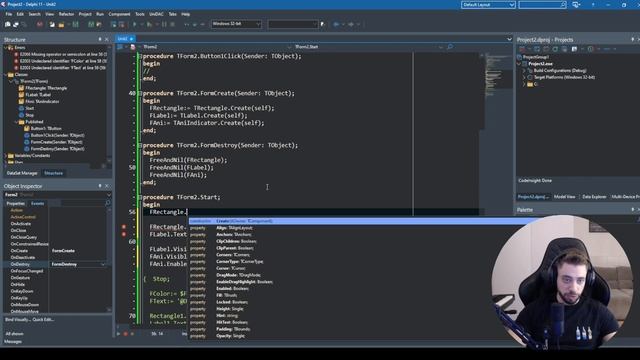Click the Stop program toolbar icon
Image resolution: width=640 pixels, height=360 pixels.
[172, 24]
